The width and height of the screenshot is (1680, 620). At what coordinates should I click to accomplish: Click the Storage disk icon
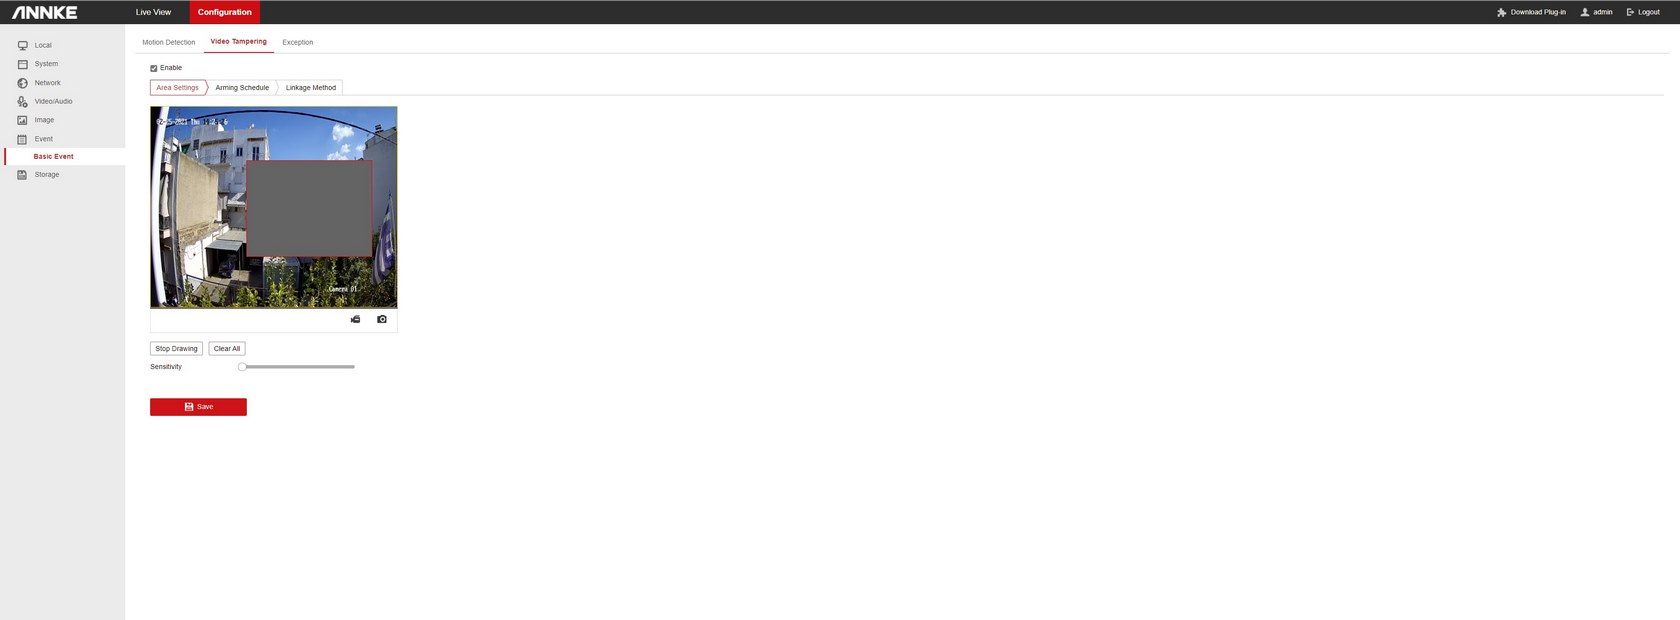click(x=22, y=175)
